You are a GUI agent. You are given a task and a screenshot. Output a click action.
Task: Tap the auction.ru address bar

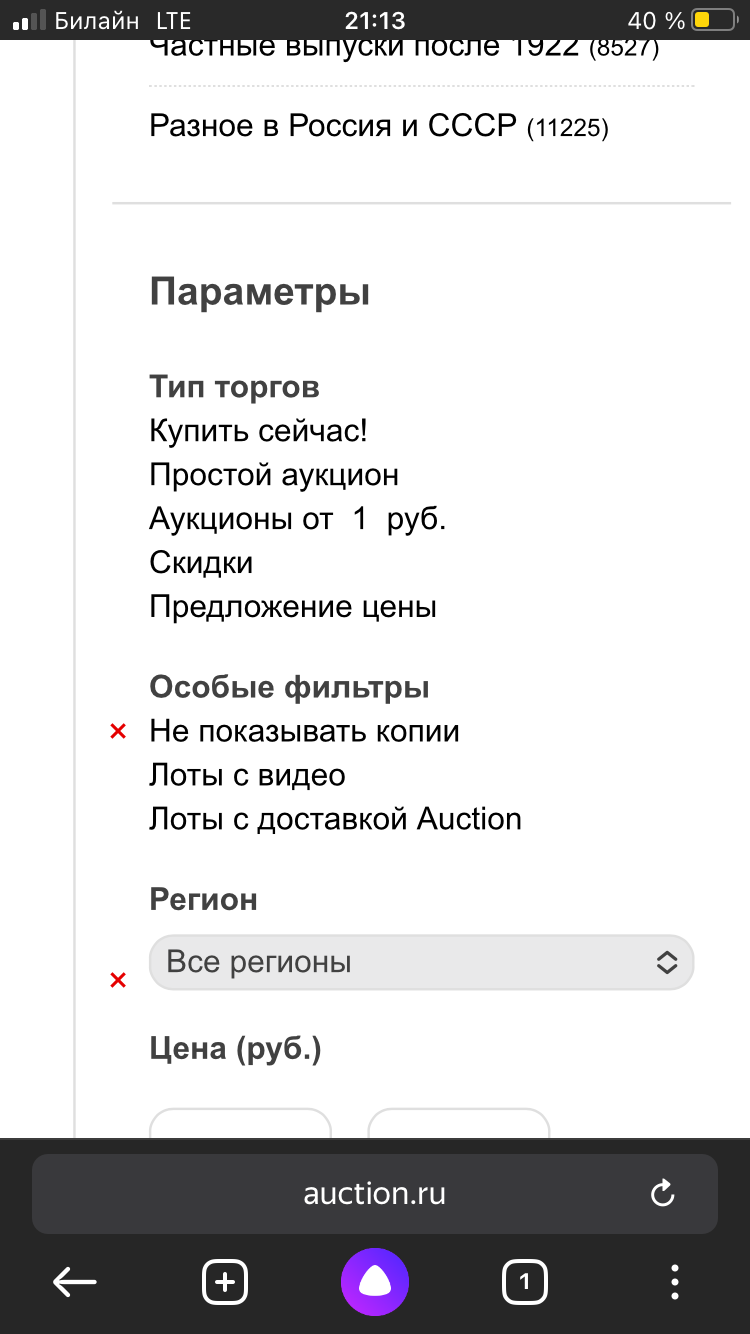(375, 1193)
